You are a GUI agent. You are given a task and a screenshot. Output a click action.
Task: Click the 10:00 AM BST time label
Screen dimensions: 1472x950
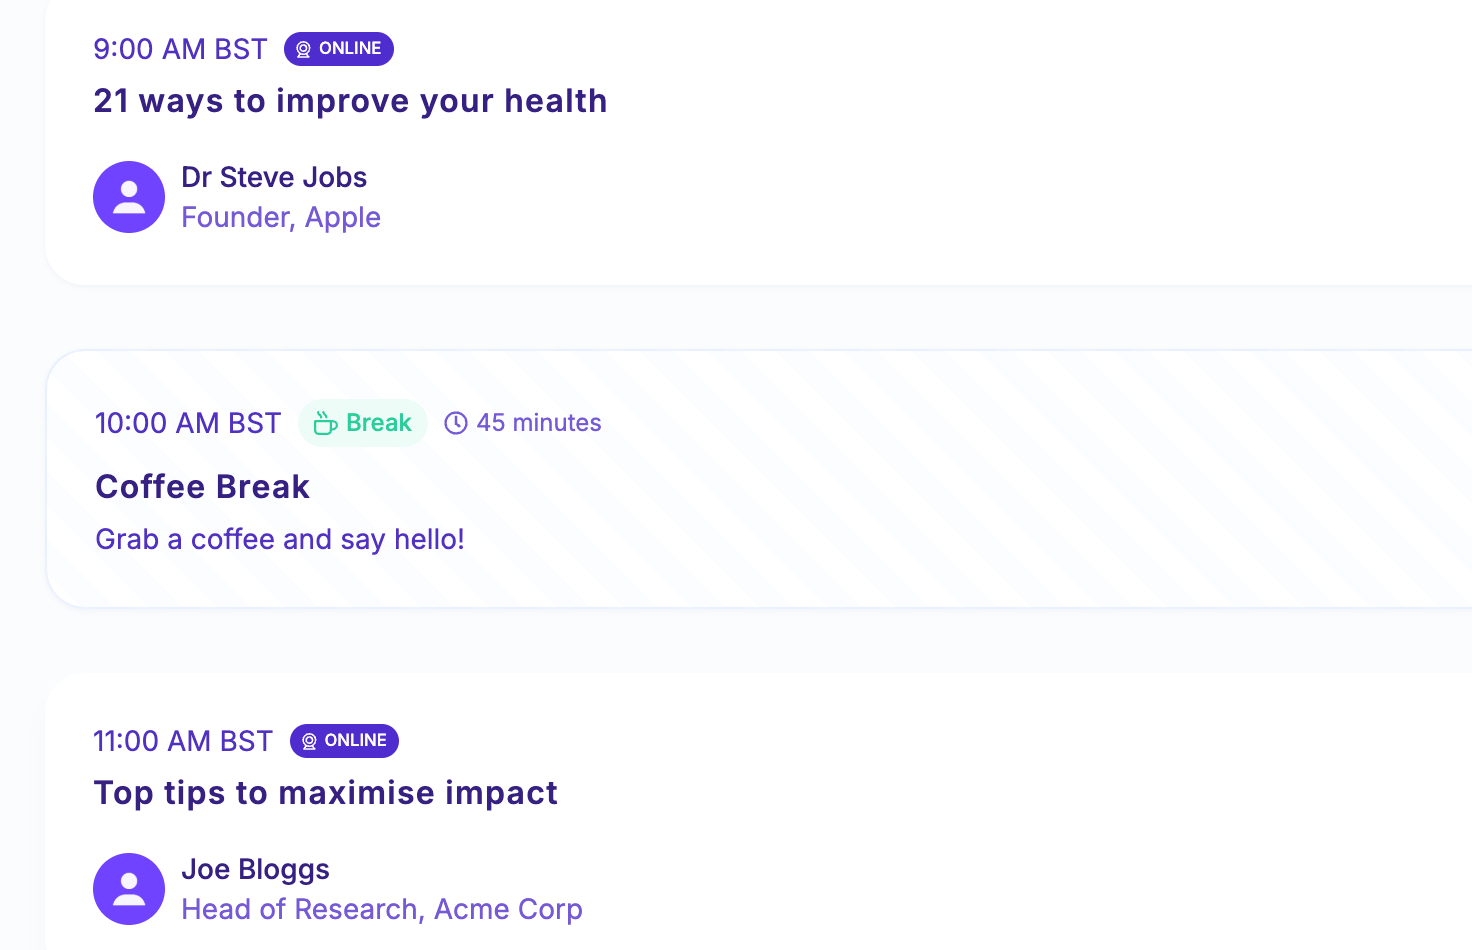click(188, 423)
